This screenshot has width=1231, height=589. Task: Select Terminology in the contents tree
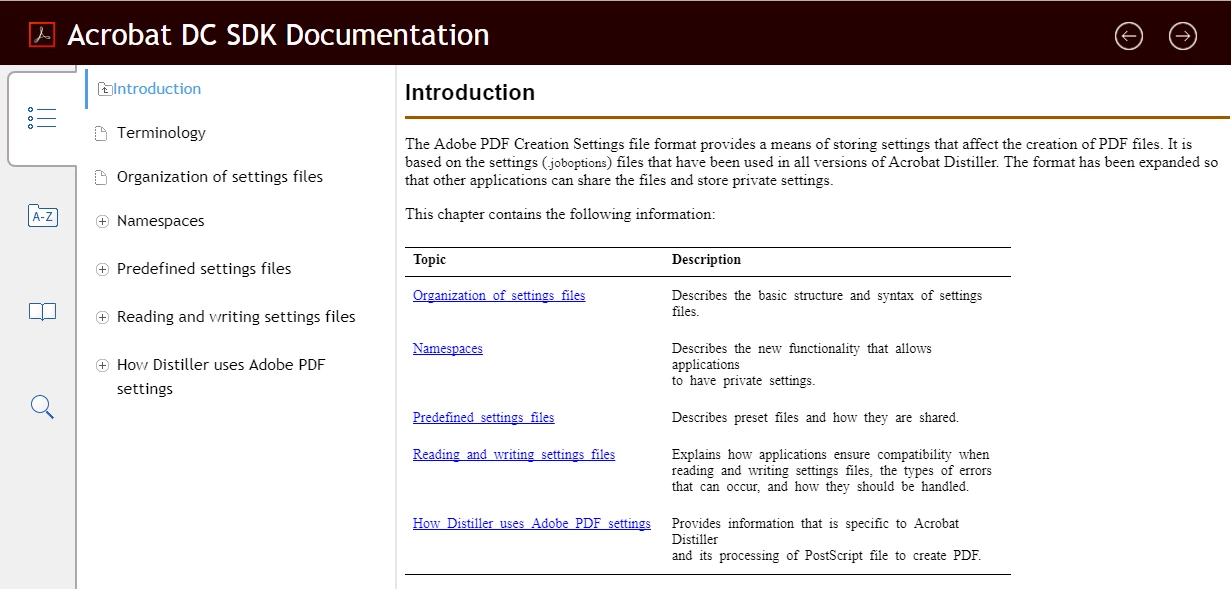[161, 133]
